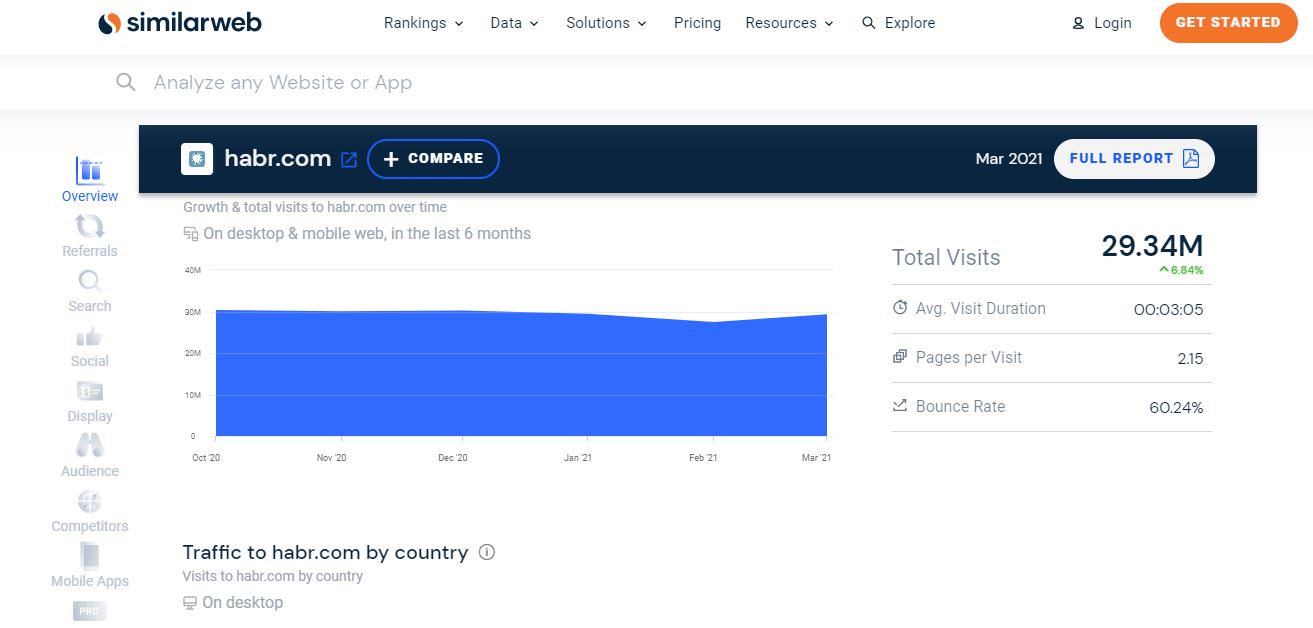Click the habr.com site title

pos(277,158)
